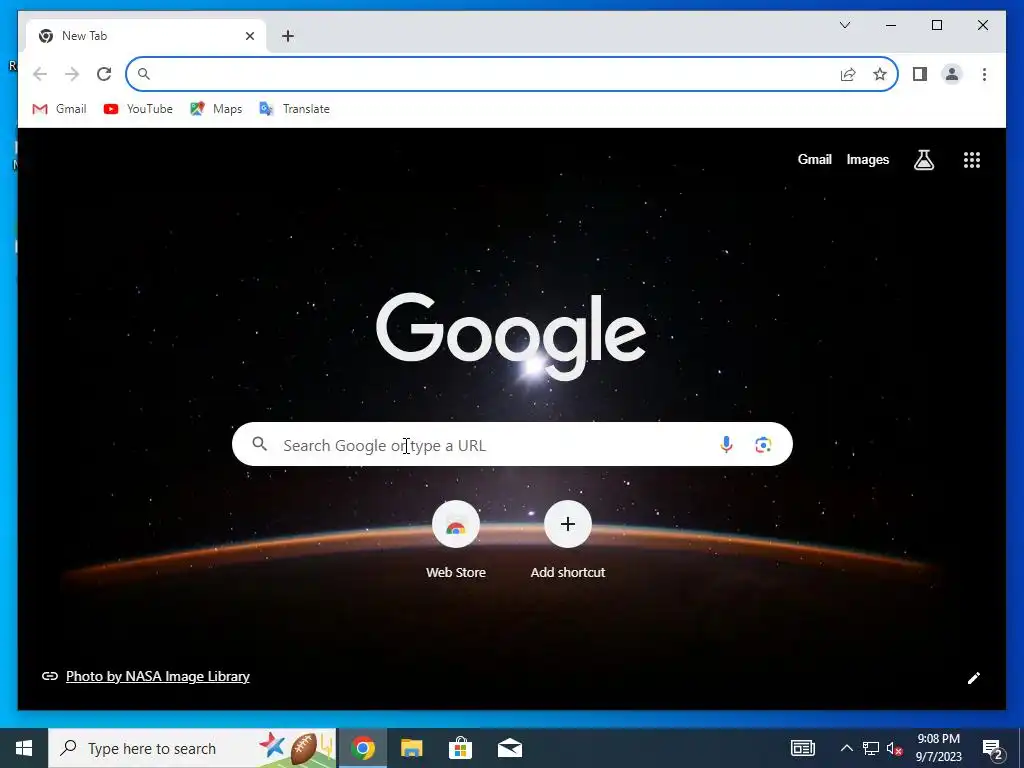Open a new tab with plus button
The image size is (1024, 768).
(287, 36)
